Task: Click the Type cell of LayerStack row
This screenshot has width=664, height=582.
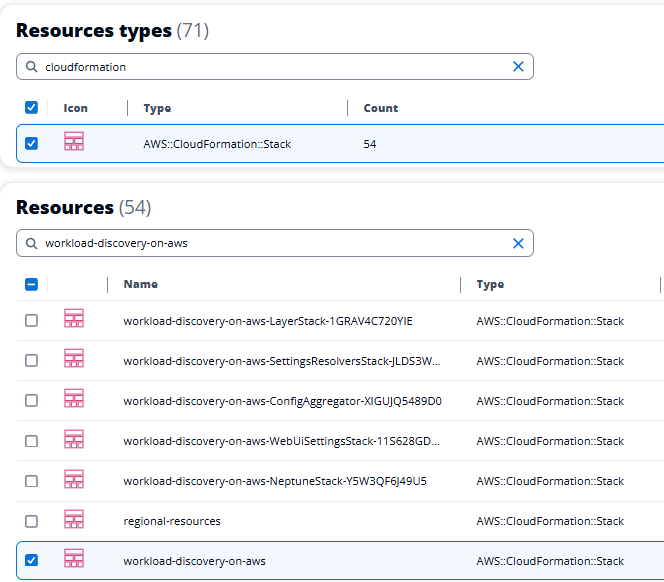Action: (x=550, y=321)
